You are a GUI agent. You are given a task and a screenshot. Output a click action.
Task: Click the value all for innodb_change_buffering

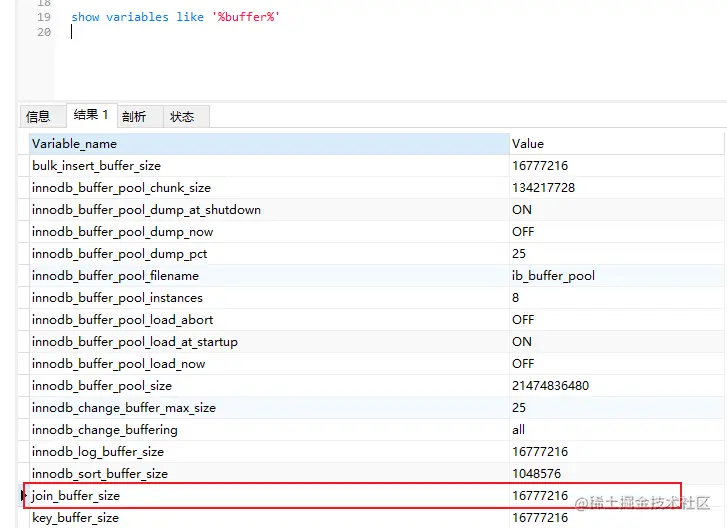518,430
